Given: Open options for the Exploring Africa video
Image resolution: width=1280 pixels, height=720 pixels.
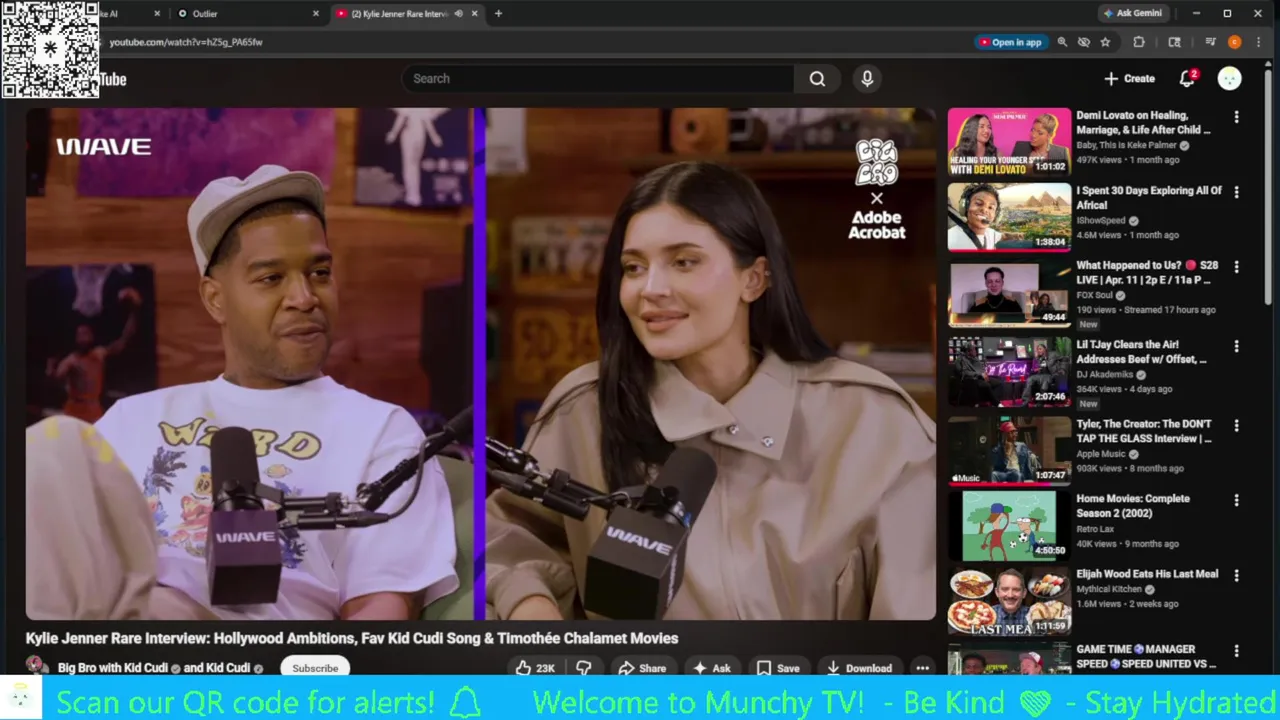Looking at the screenshot, I should 1236,192.
